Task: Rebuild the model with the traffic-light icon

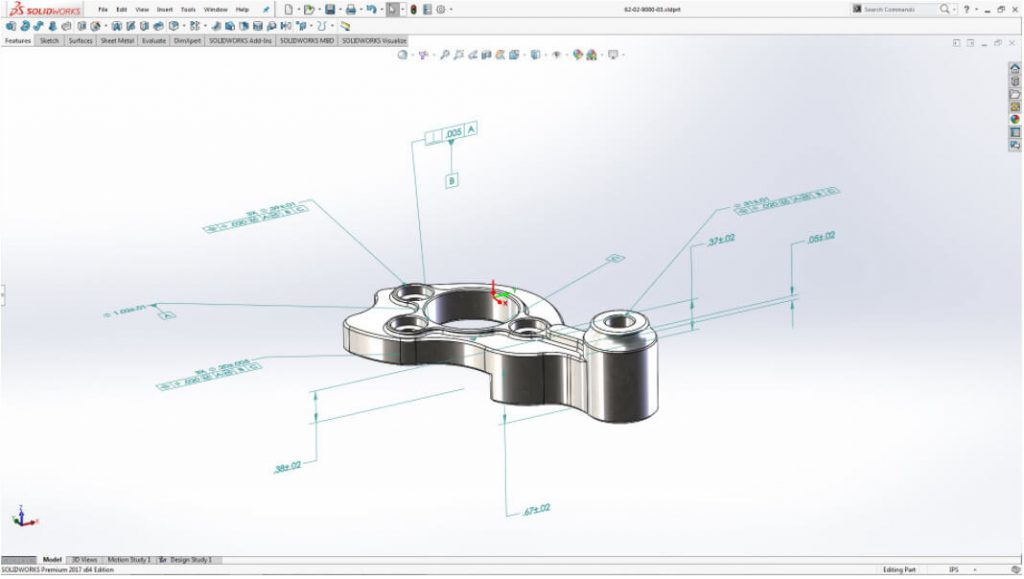Action: (414, 9)
